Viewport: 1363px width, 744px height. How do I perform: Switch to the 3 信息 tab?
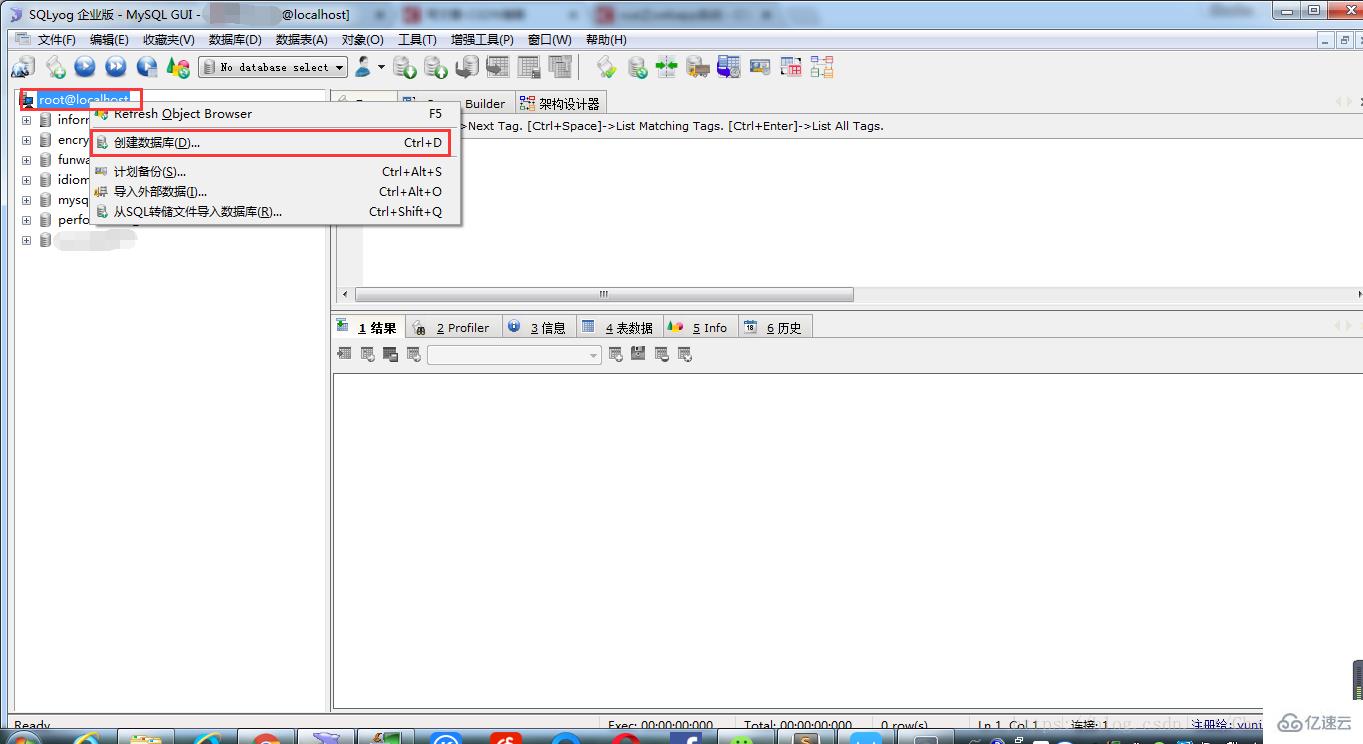[x=538, y=327]
